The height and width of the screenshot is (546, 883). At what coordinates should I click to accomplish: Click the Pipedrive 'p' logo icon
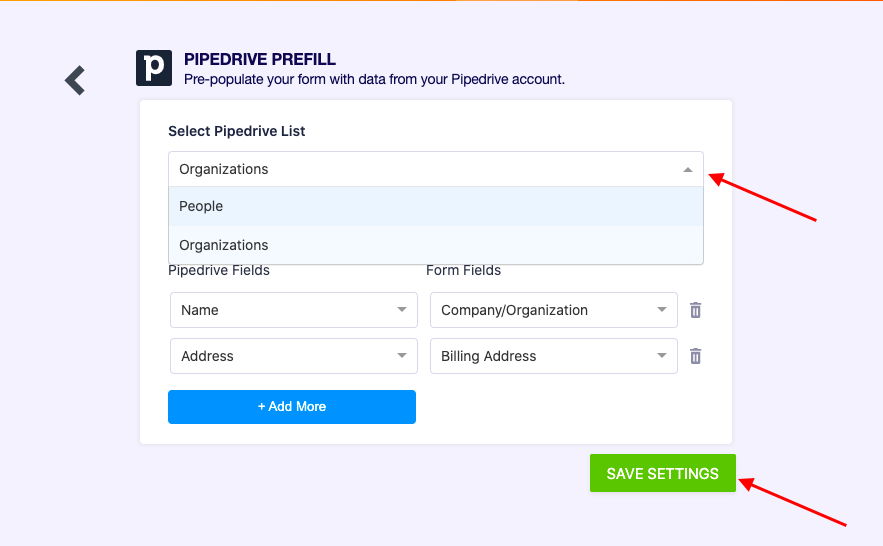click(x=154, y=68)
